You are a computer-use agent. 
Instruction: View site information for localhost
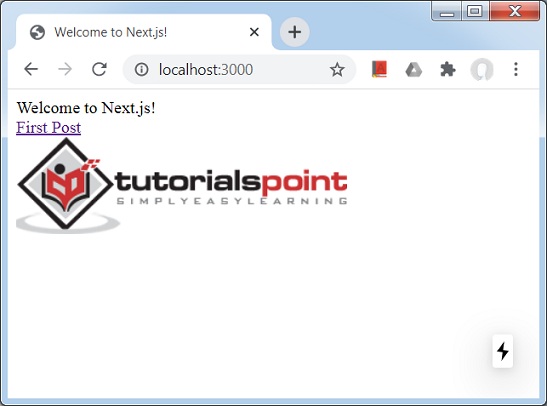click(141, 69)
